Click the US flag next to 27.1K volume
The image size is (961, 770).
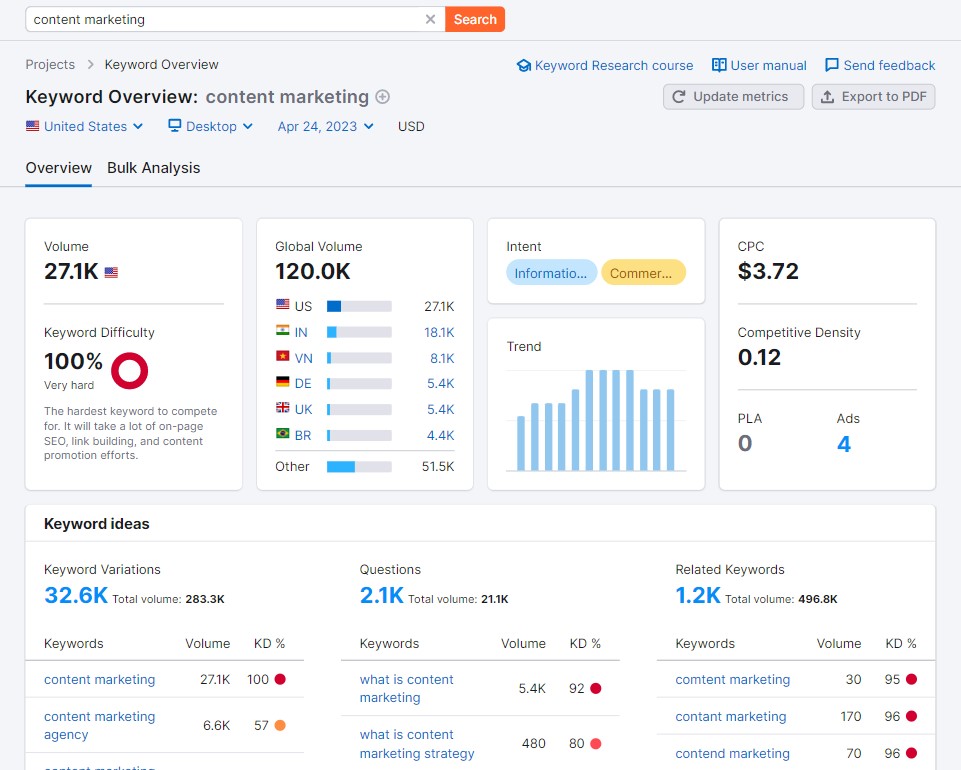(x=111, y=272)
